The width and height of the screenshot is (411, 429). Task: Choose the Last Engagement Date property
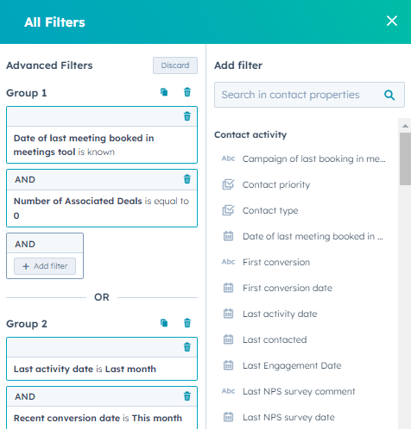[x=292, y=366]
